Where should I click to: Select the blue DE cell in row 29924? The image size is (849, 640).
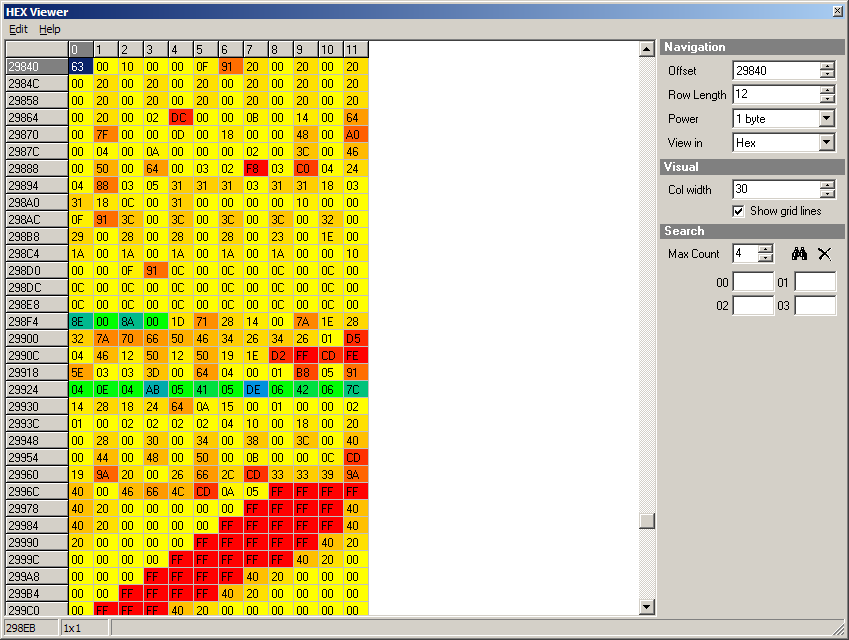point(256,389)
